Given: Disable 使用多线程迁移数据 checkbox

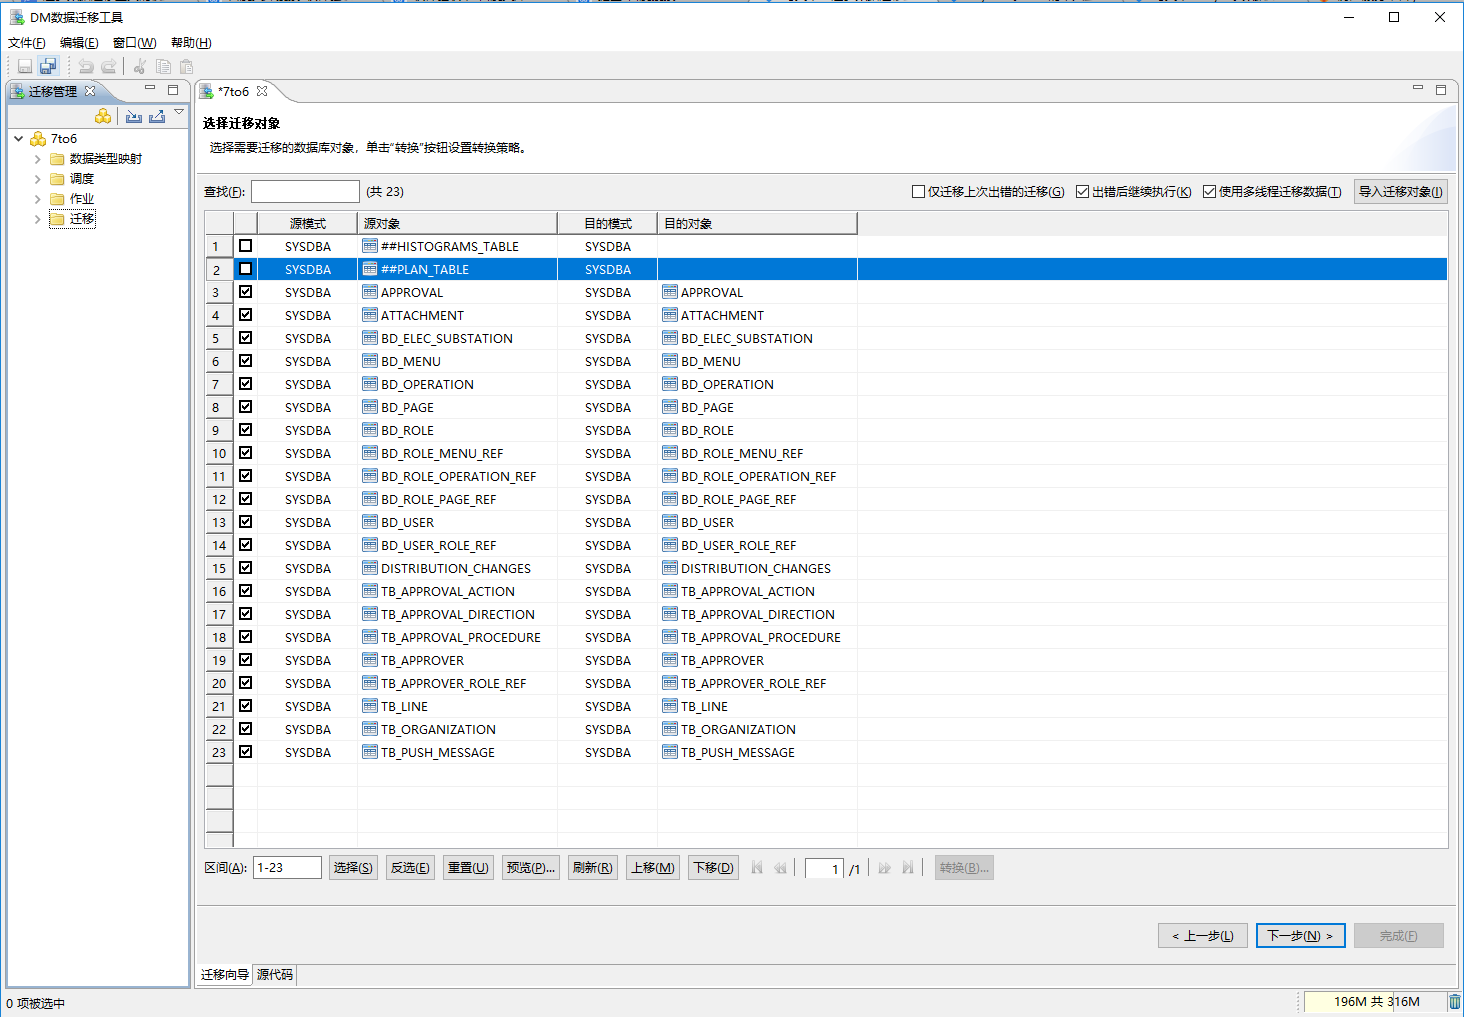Looking at the screenshot, I should coord(1209,192).
